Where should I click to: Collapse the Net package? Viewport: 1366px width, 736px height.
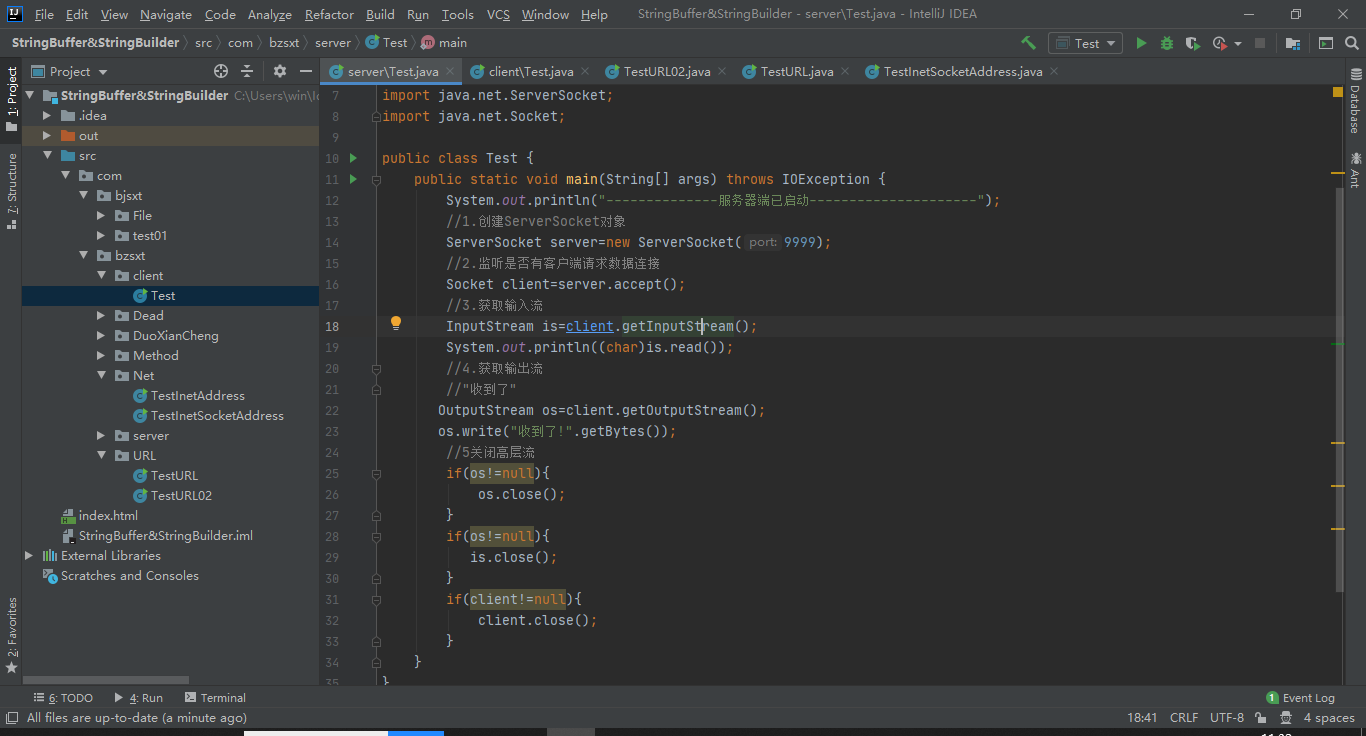pyautogui.click(x=101, y=376)
